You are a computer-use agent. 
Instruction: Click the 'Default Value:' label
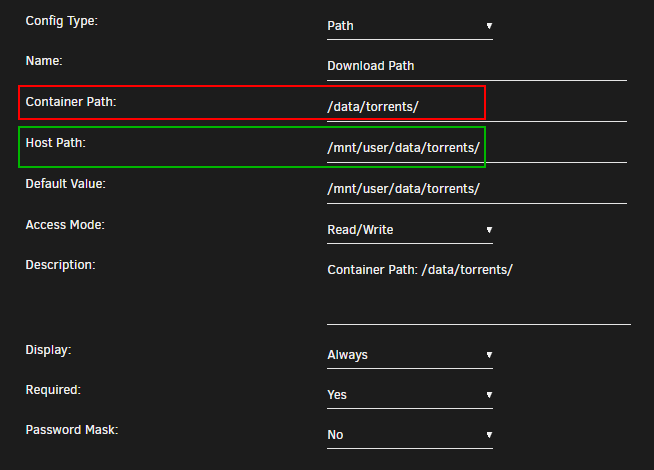[66, 184]
